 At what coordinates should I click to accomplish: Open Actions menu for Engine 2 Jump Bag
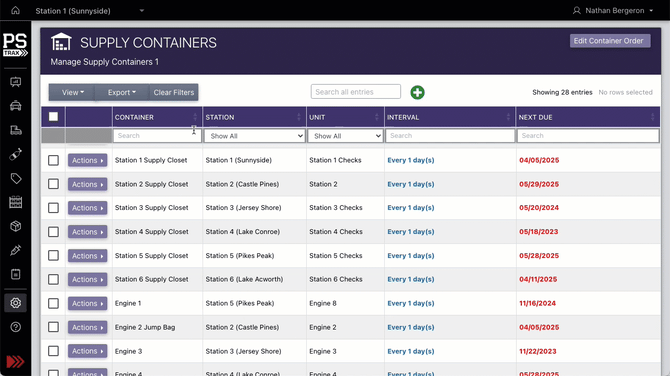pyautogui.click(x=87, y=327)
